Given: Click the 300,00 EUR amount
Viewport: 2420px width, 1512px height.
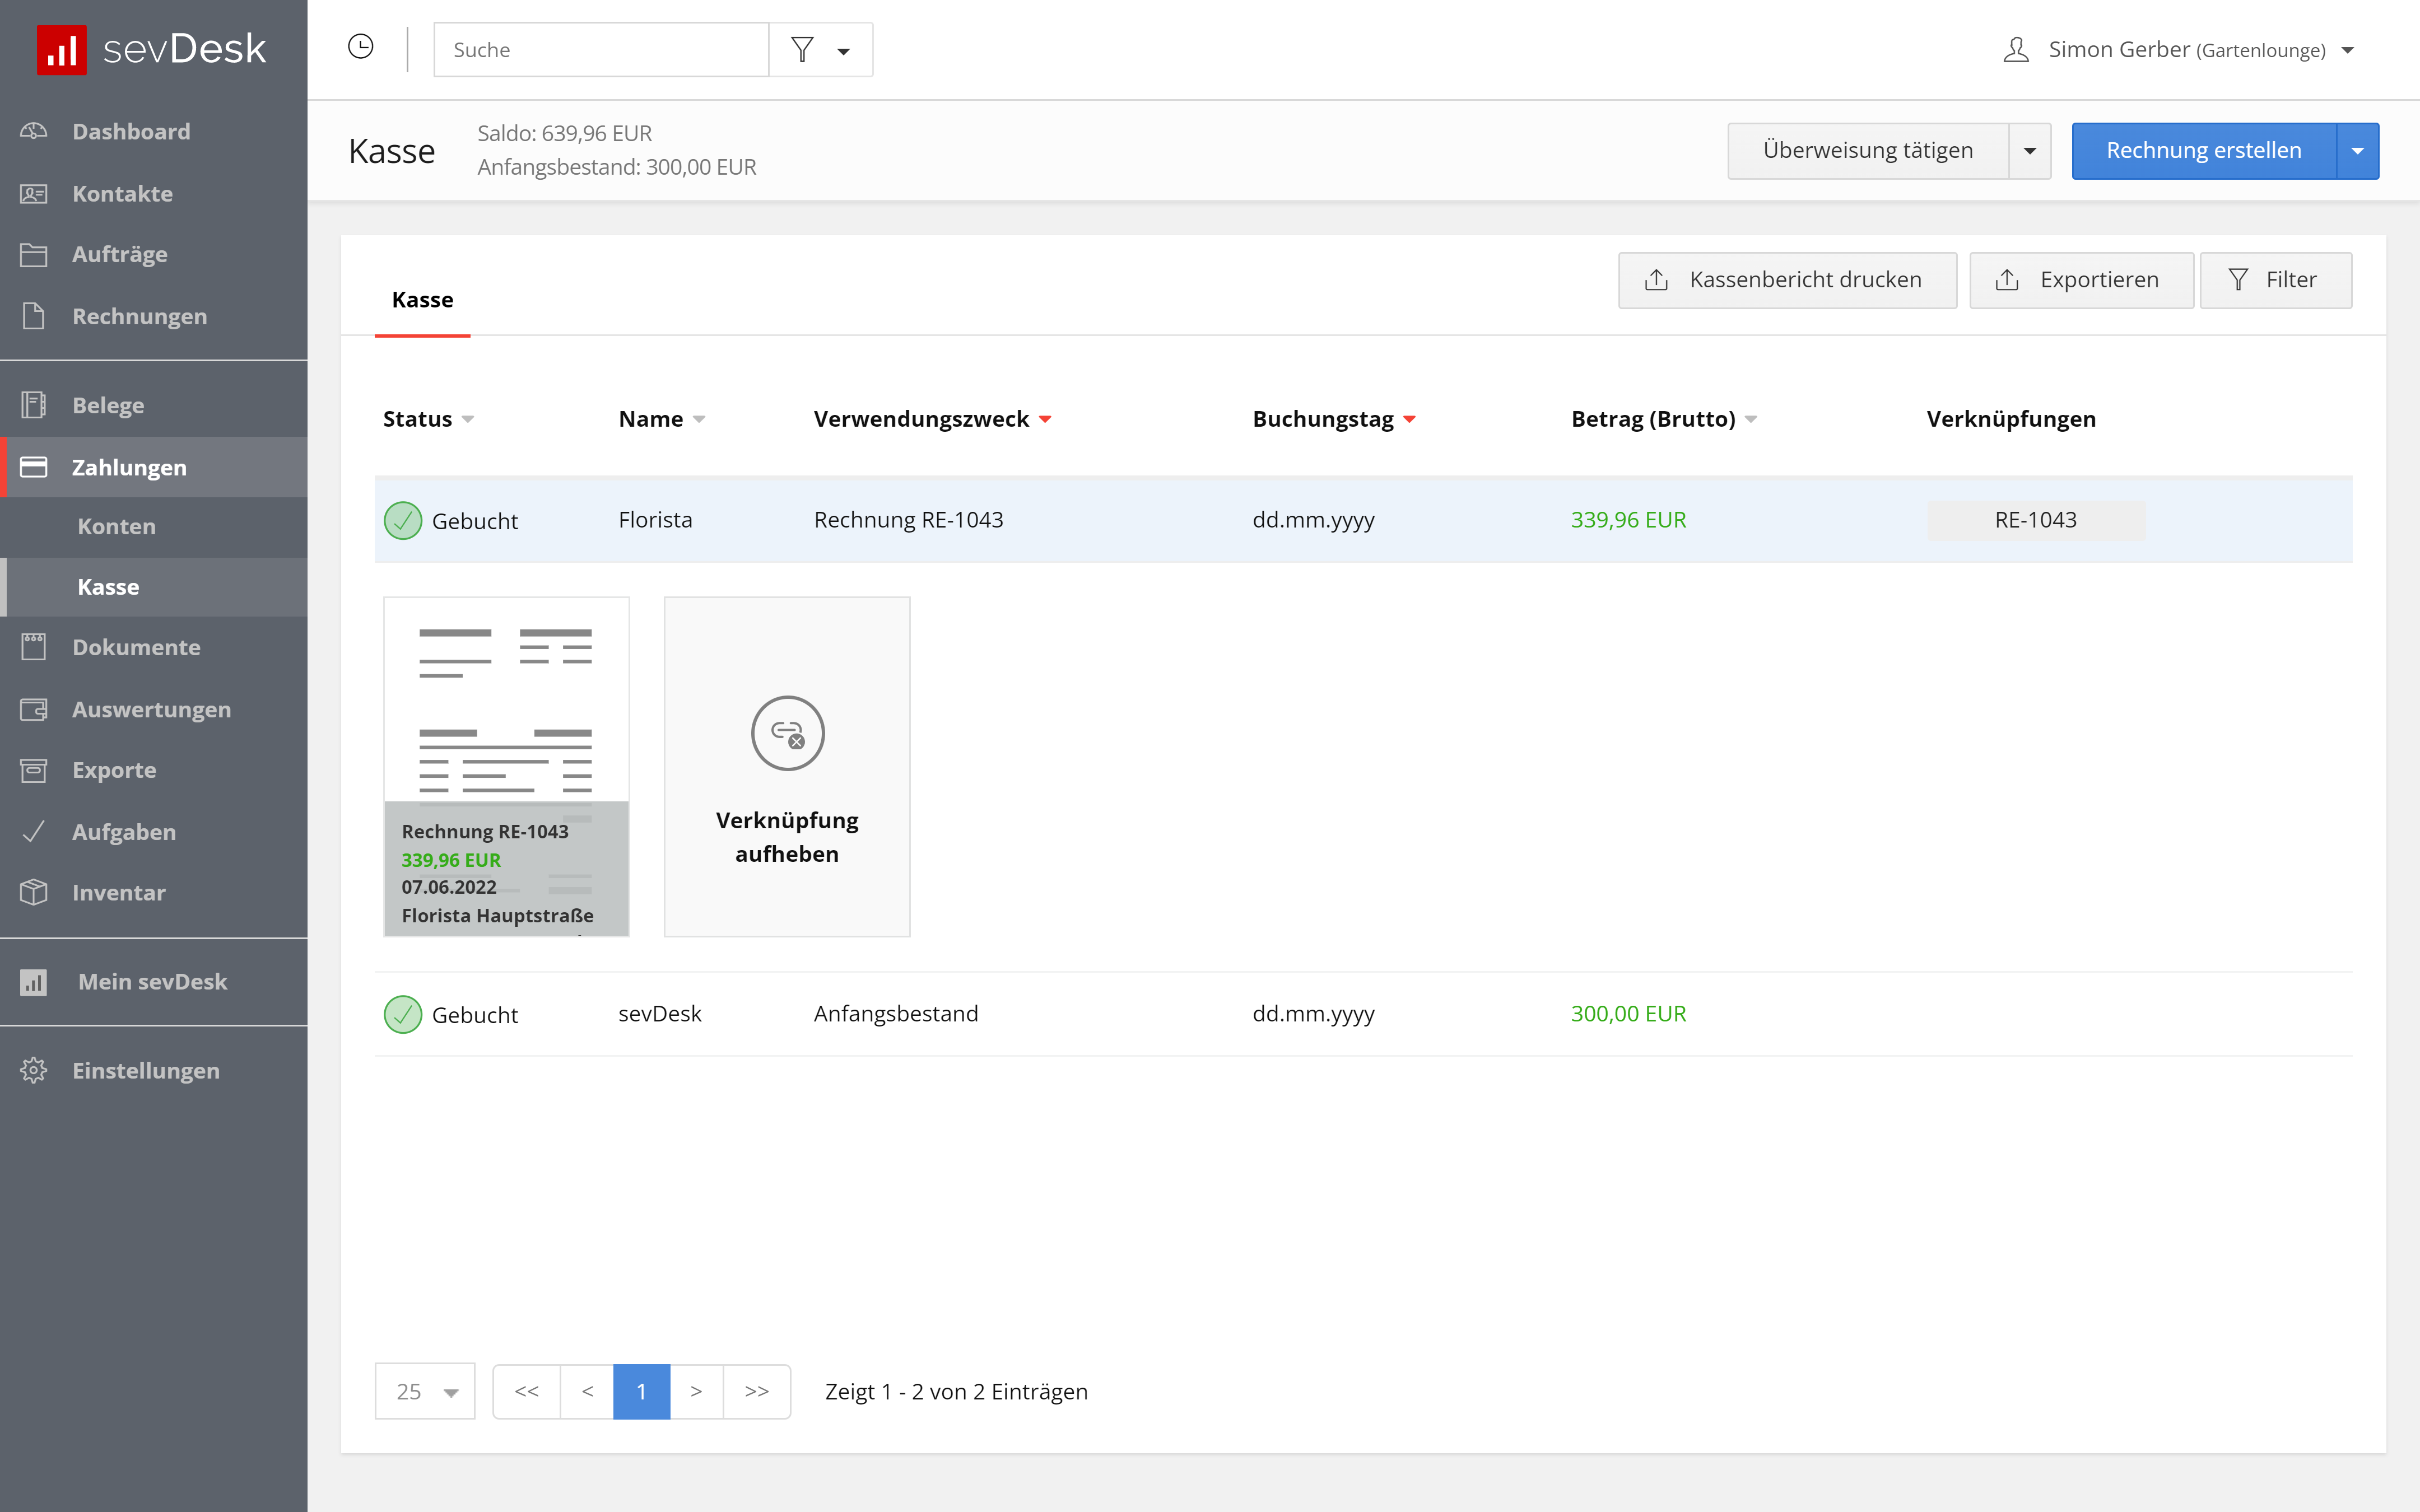Looking at the screenshot, I should pyautogui.click(x=1628, y=1014).
